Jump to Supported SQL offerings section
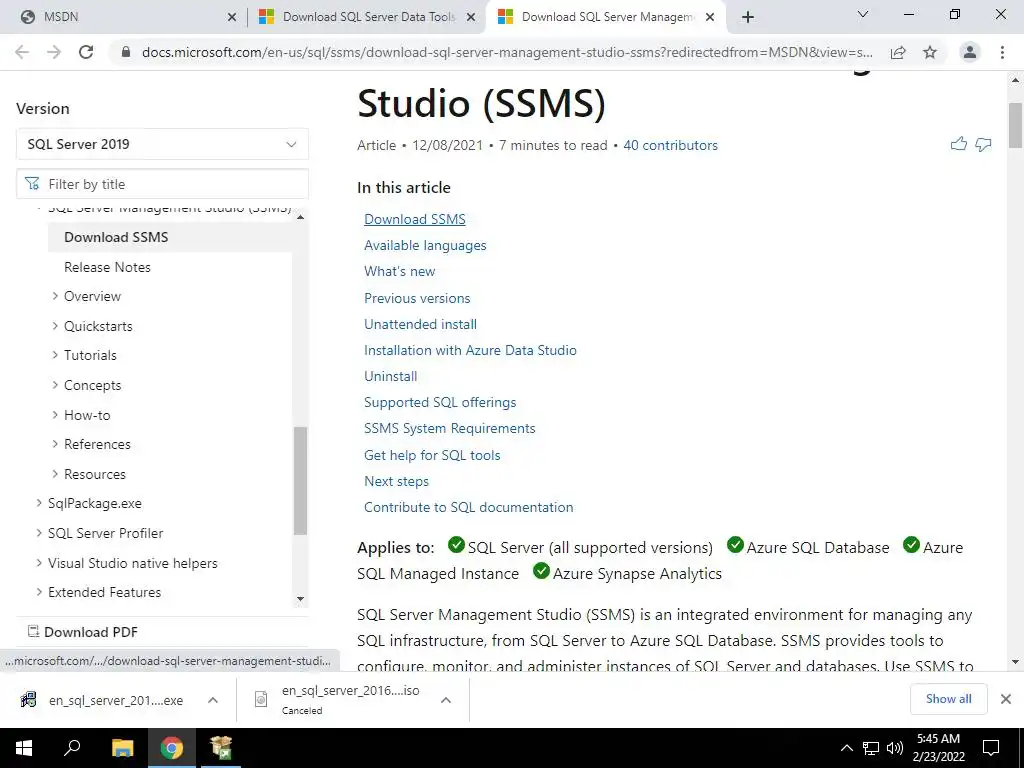Viewport: 1024px width, 768px height. (x=440, y=402)
